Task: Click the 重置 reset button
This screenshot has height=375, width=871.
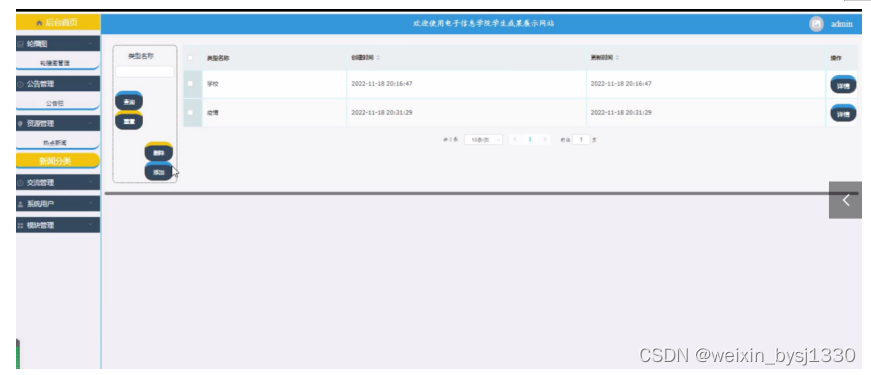Action: 129,120
